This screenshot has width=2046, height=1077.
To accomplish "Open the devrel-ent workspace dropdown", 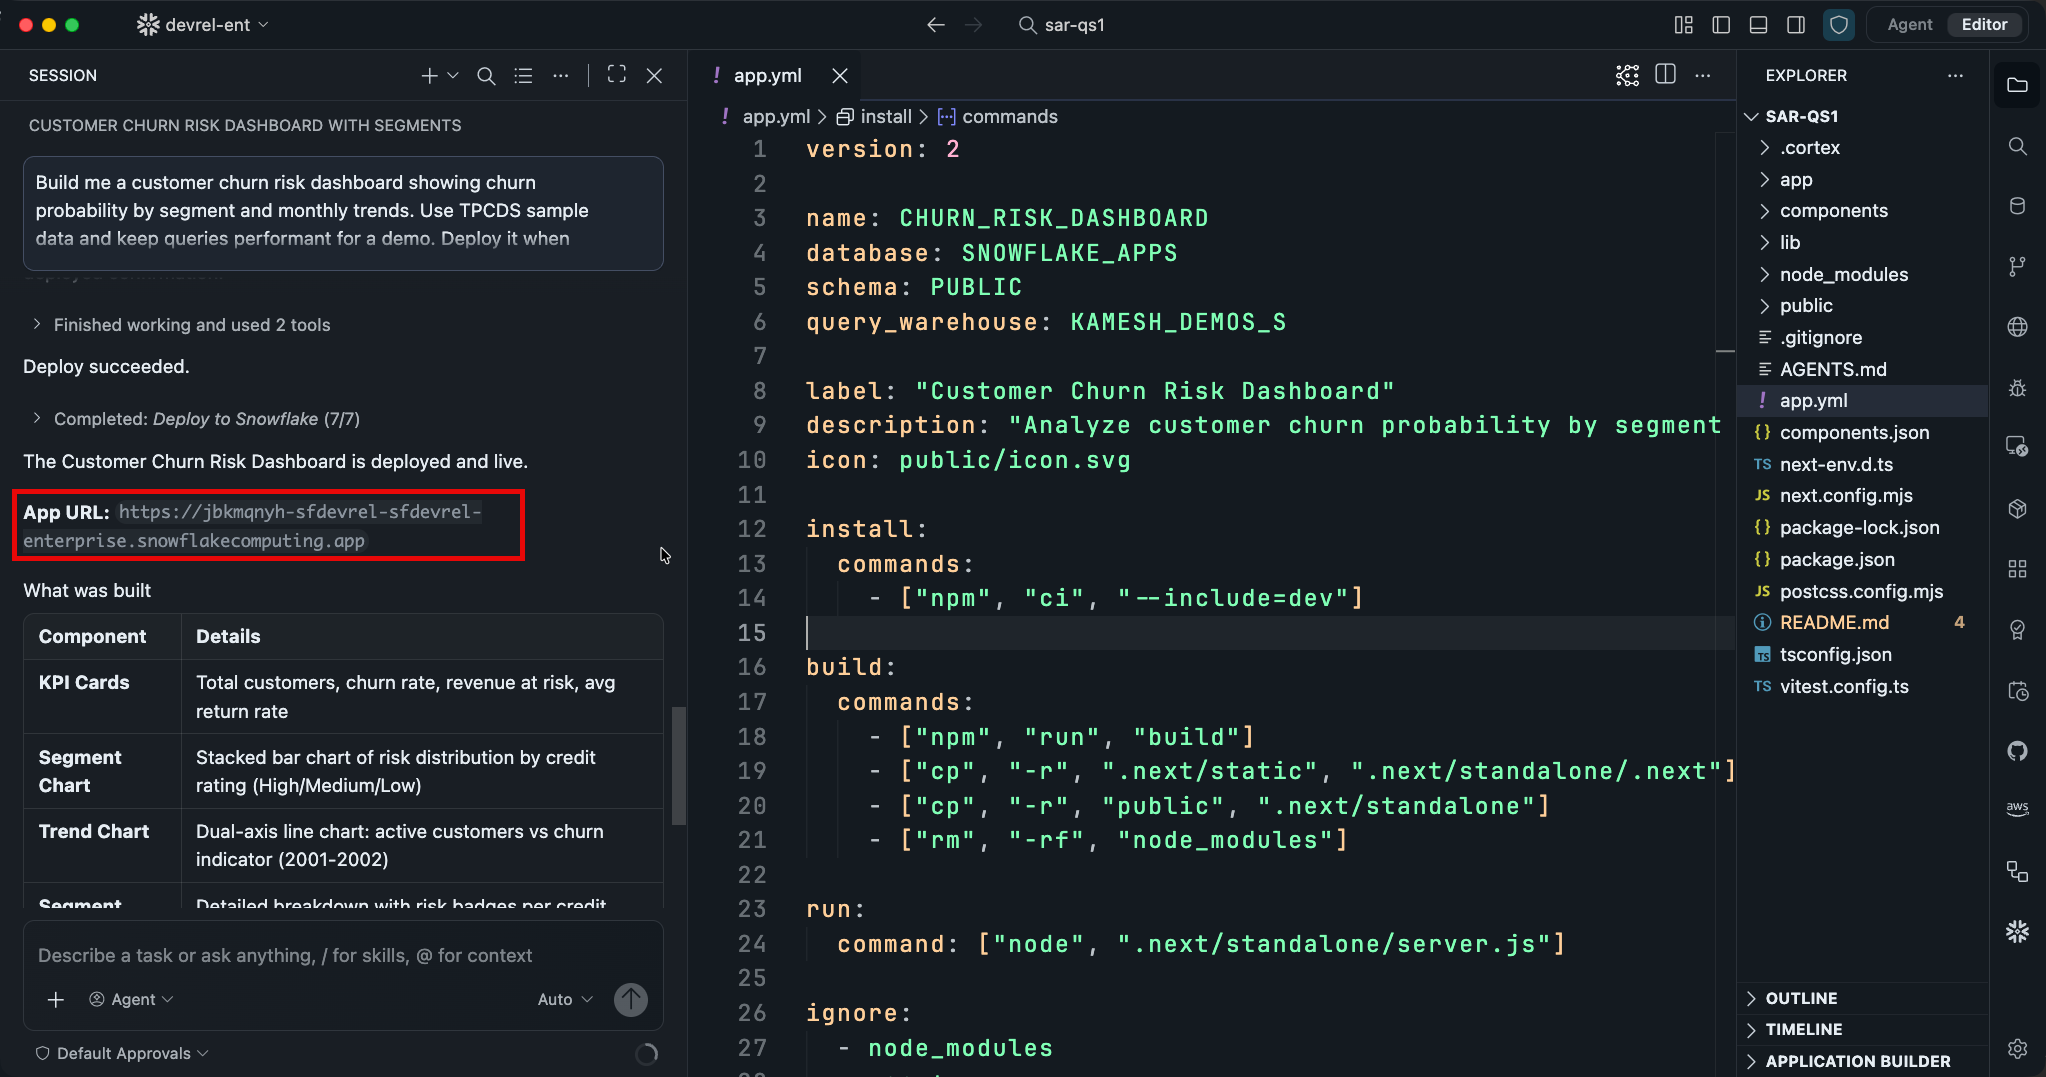I will (203, 25).
